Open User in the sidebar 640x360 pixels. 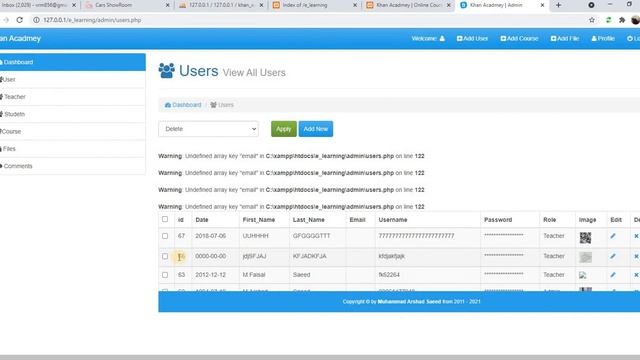[72, 80]
